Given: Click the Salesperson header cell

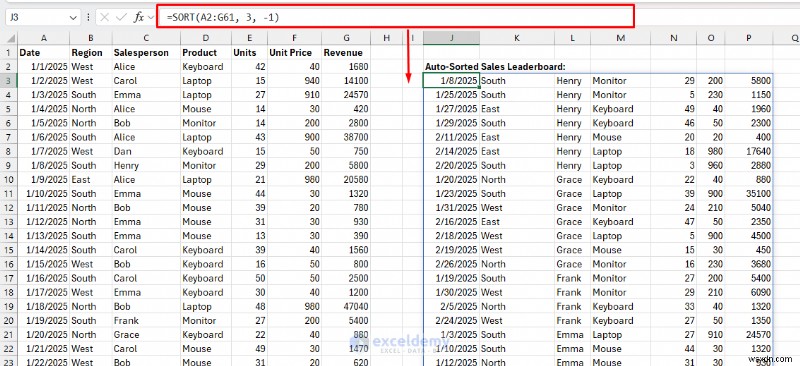Looking at the screenshot, I should coord(146,53).
